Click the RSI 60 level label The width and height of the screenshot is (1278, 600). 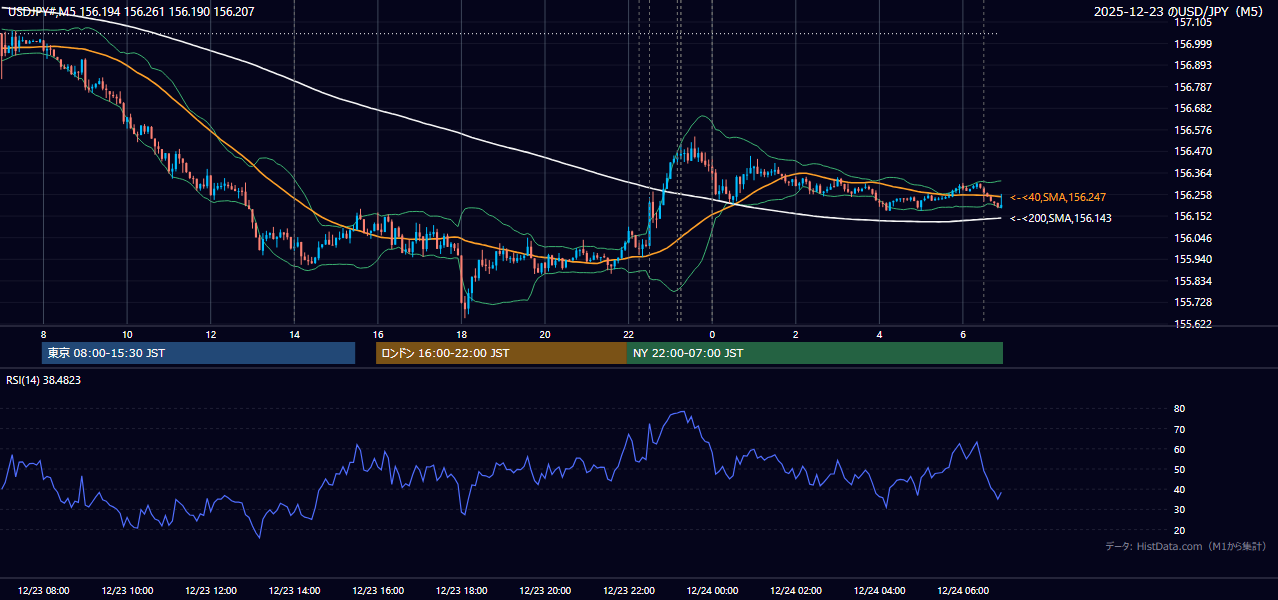pyautogui.click(x=1179, y=449)
